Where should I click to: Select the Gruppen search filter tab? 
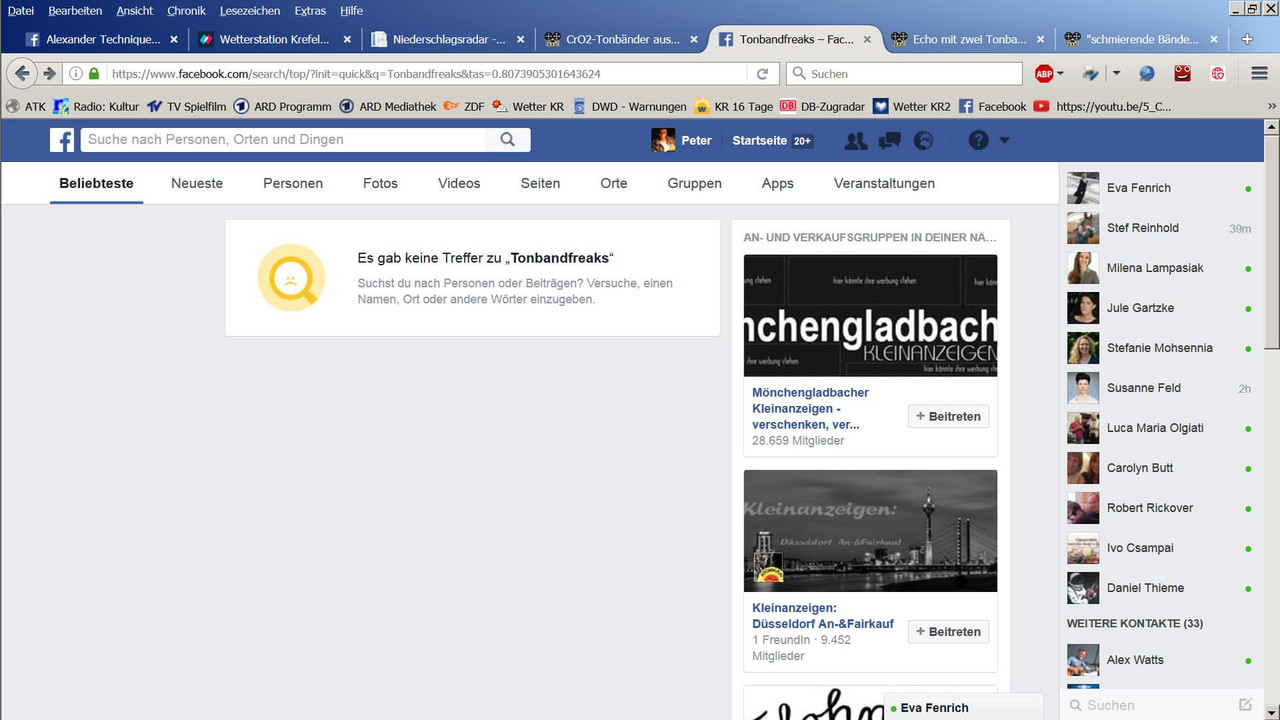(695, 183)
